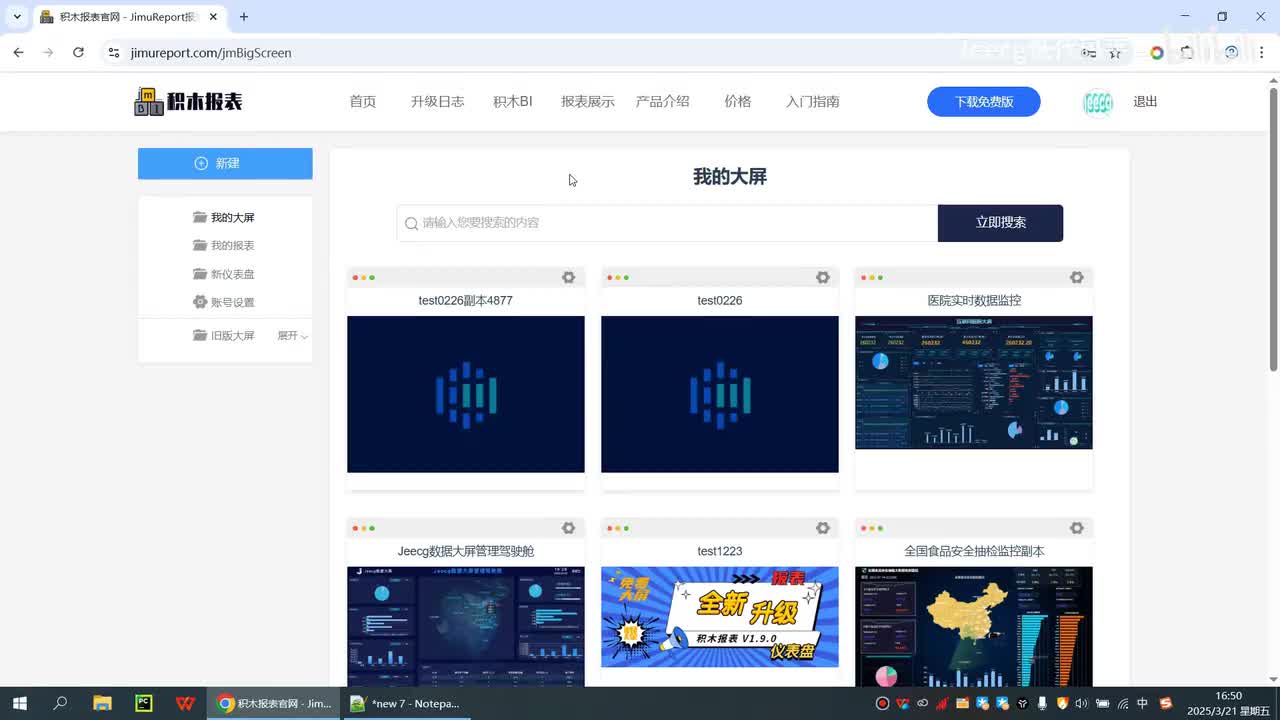Expand the 旧版大屏 section with 展开
Screen dimensions: 1280x720
292,336
